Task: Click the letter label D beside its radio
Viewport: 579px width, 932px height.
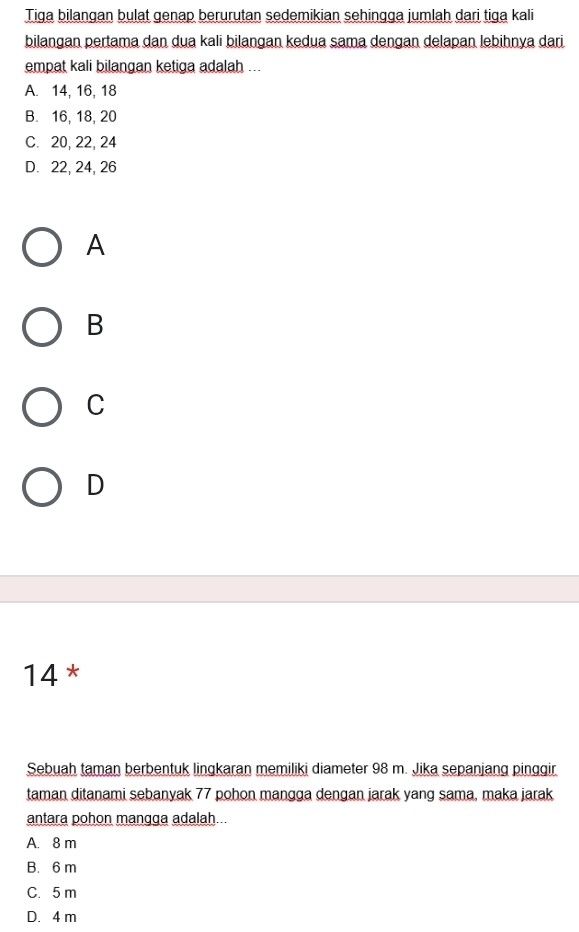Action: point(95,485)
